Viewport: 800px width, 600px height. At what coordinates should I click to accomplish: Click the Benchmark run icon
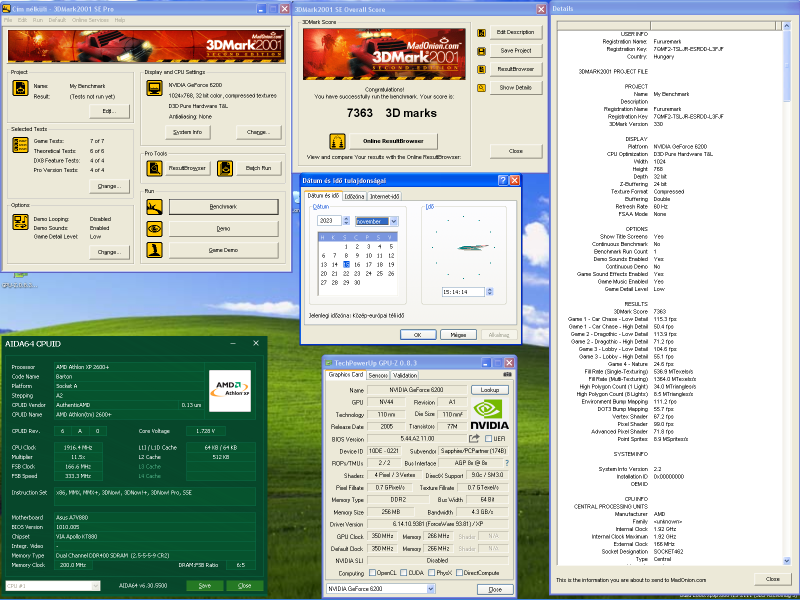pos(155,207)
